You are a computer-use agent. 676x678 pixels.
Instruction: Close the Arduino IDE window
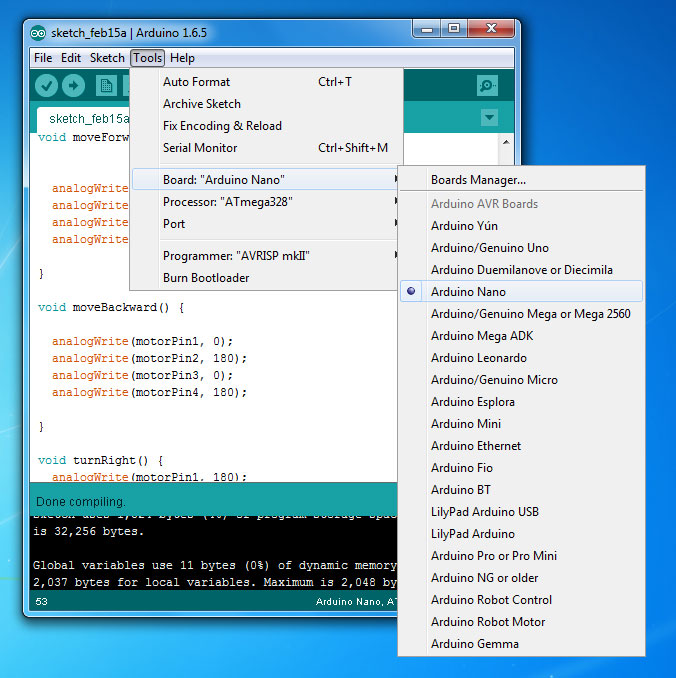[x=491, y=29]
